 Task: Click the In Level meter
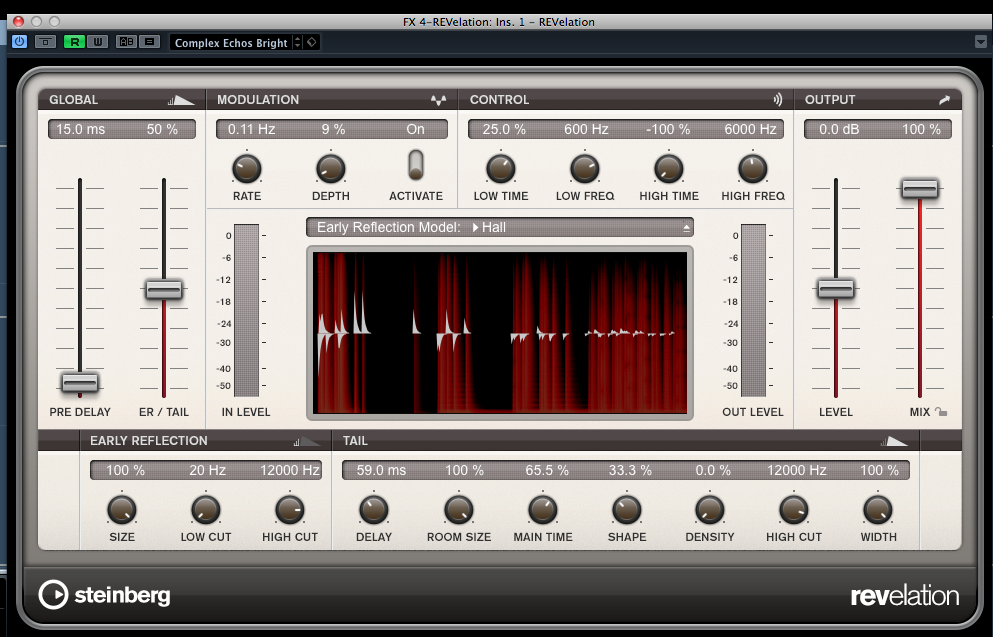click(246, 310)
